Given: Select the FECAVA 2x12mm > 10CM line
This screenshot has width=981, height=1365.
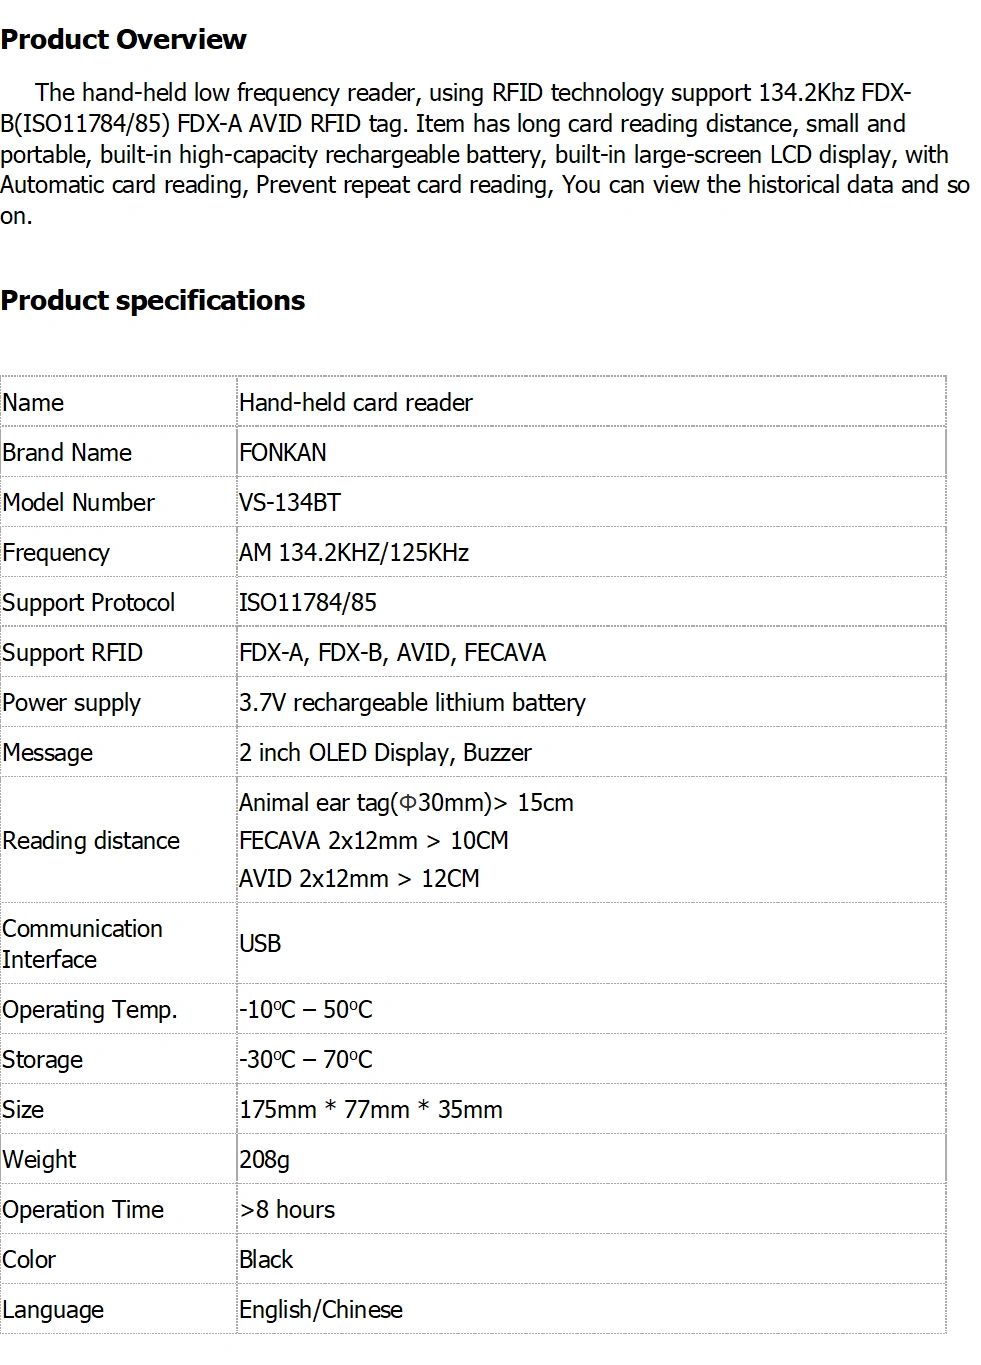Looking at the screenshot, I should (x=373, y=840).
